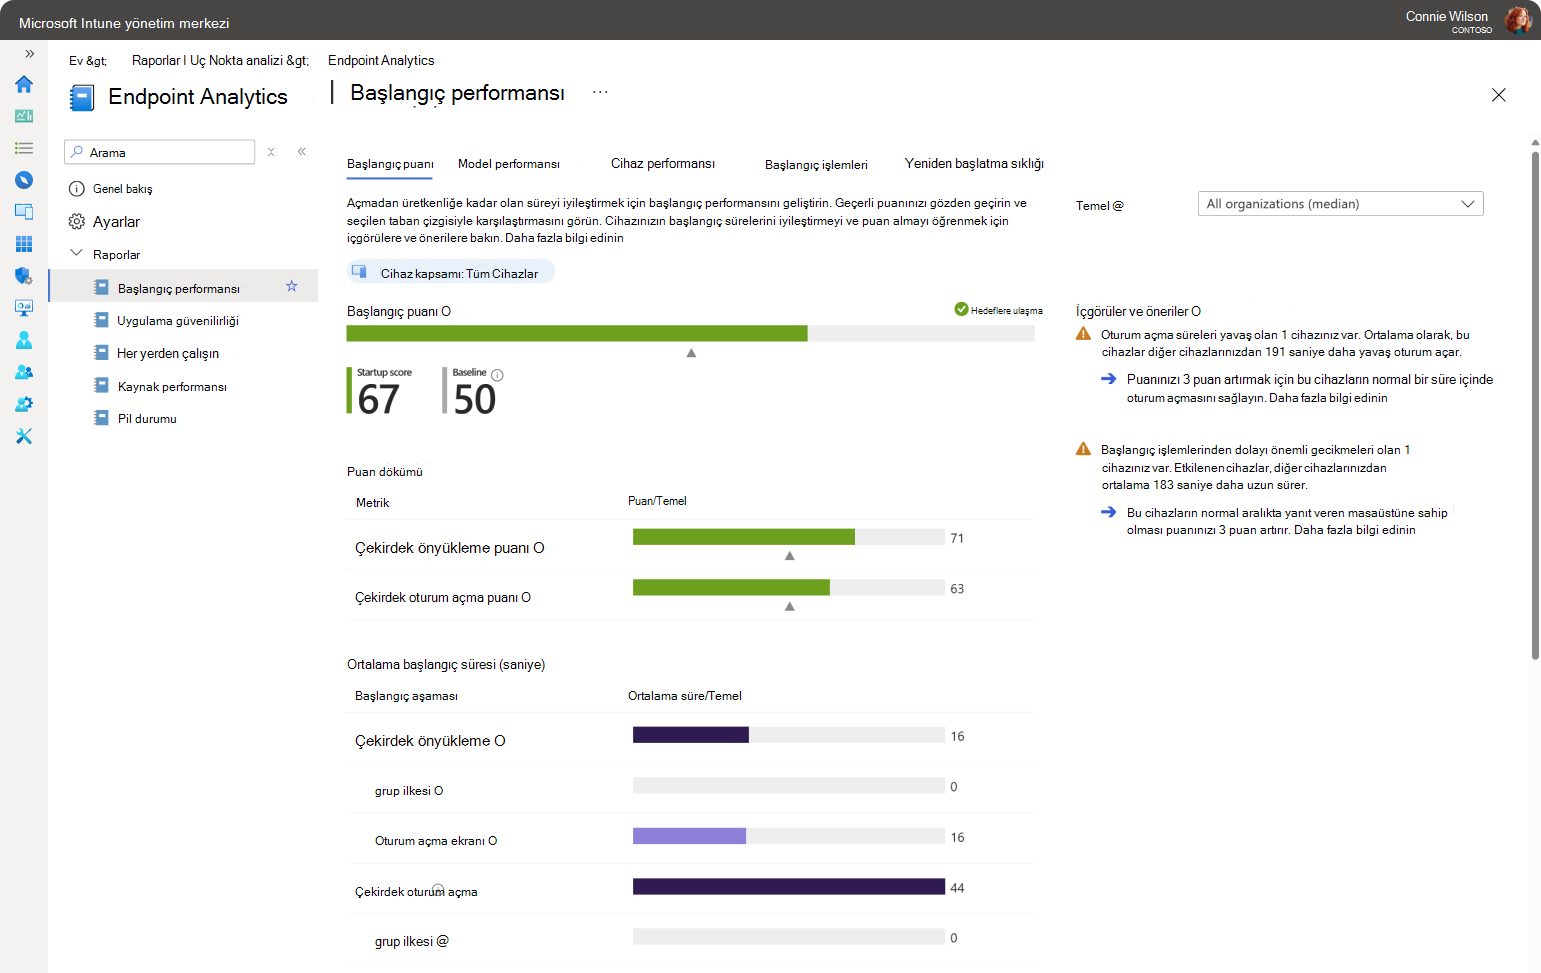Open the Yeniden başlatma sıklığı tab
This screenshot has width=1541, height=973.
click(974, 164)
